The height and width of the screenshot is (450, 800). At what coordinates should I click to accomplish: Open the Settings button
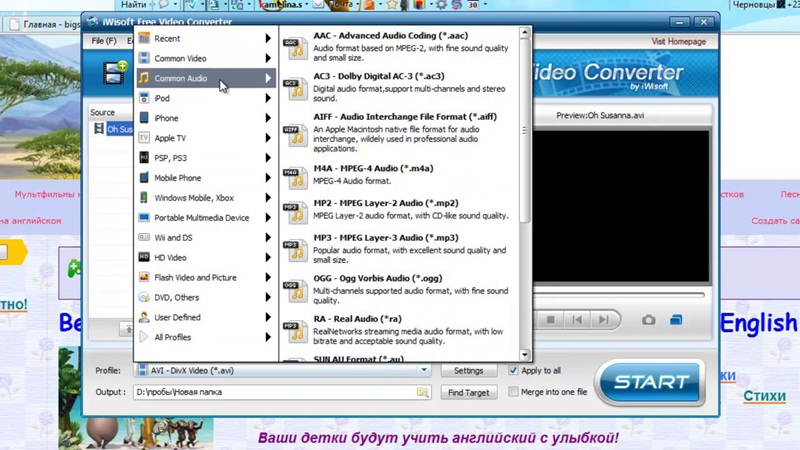tap(468, 371)
